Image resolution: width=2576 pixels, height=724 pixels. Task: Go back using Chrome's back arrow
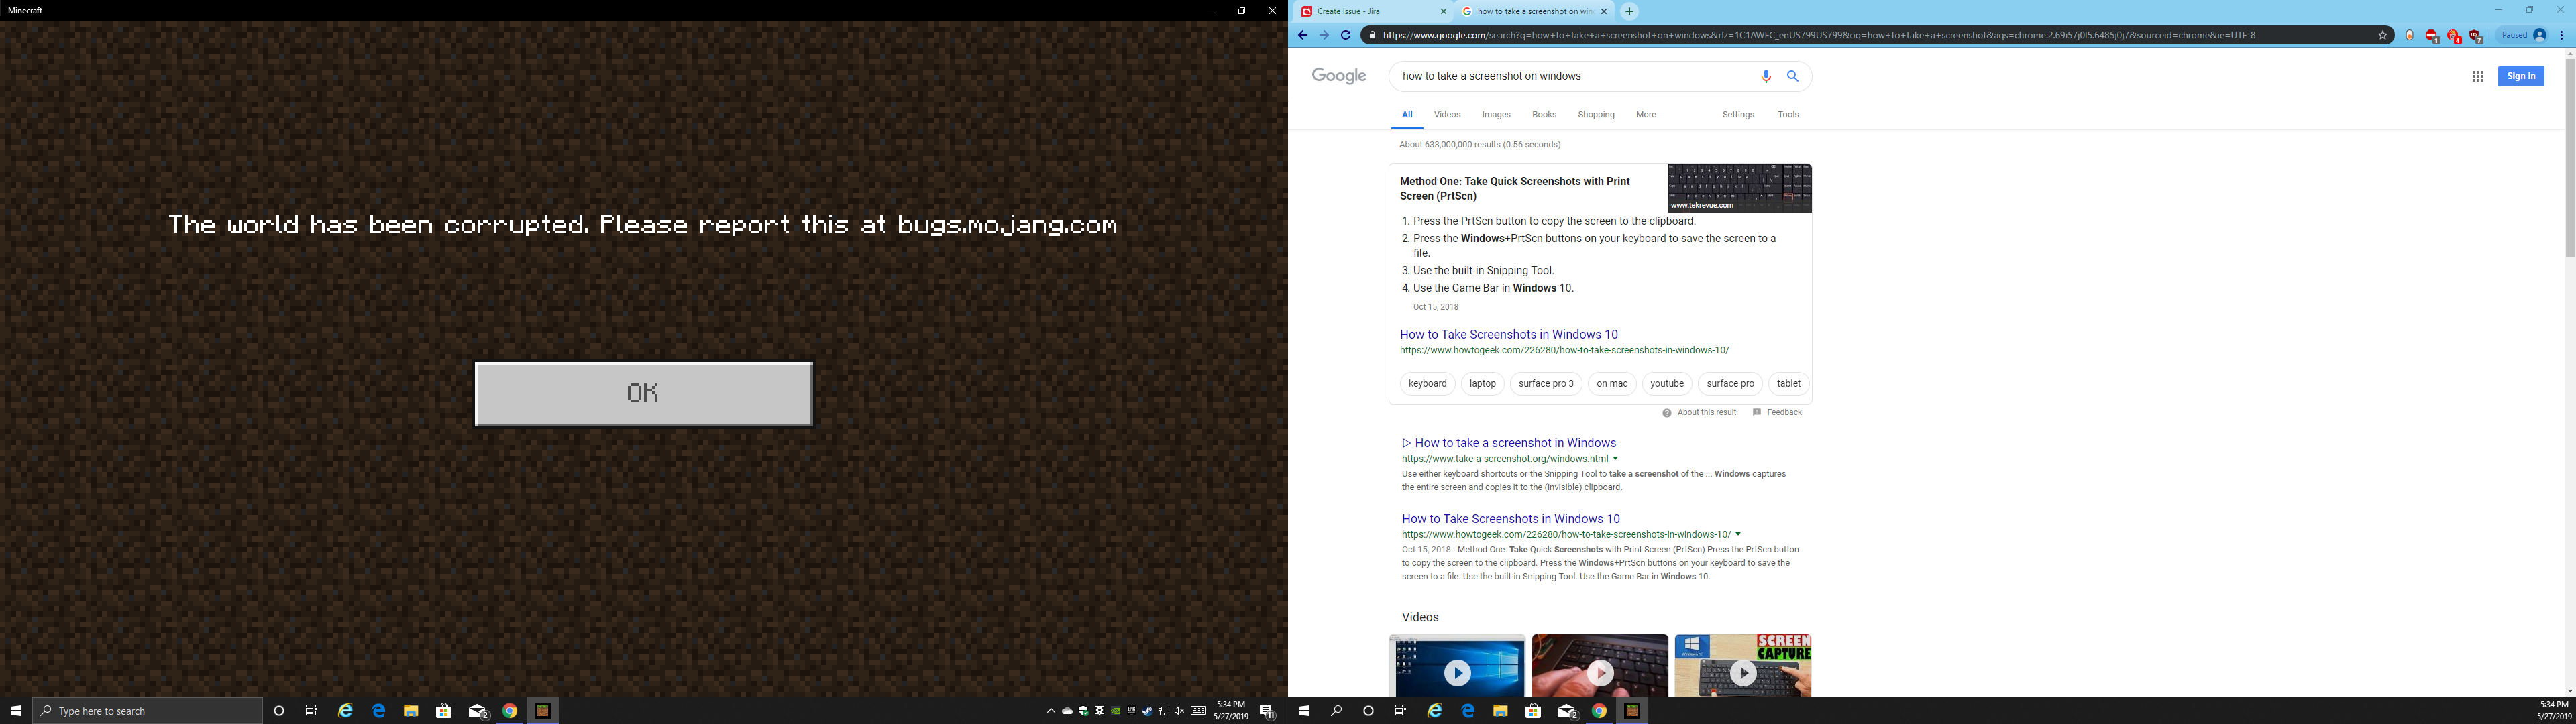(1302, 35)
